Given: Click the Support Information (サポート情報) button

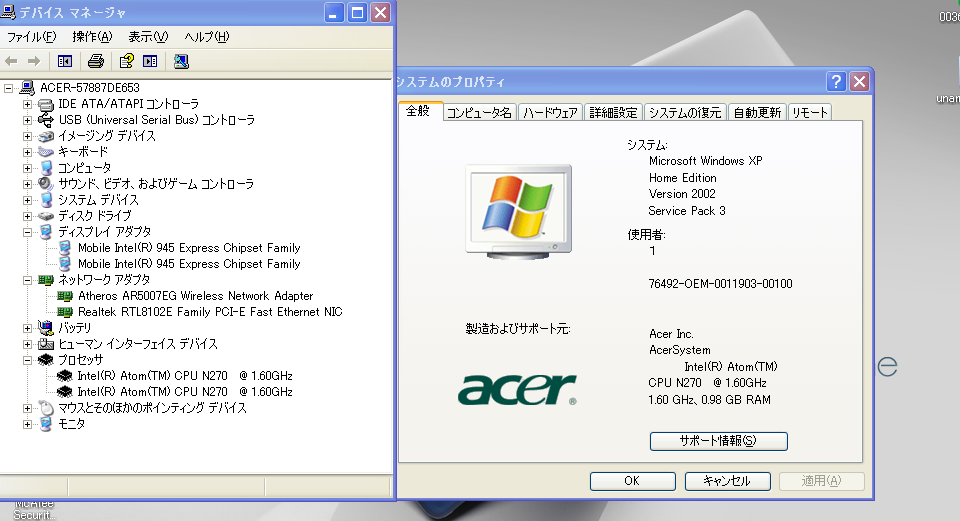Looking at the screenshot, I should pyautogui.click(x=718, y=441).
